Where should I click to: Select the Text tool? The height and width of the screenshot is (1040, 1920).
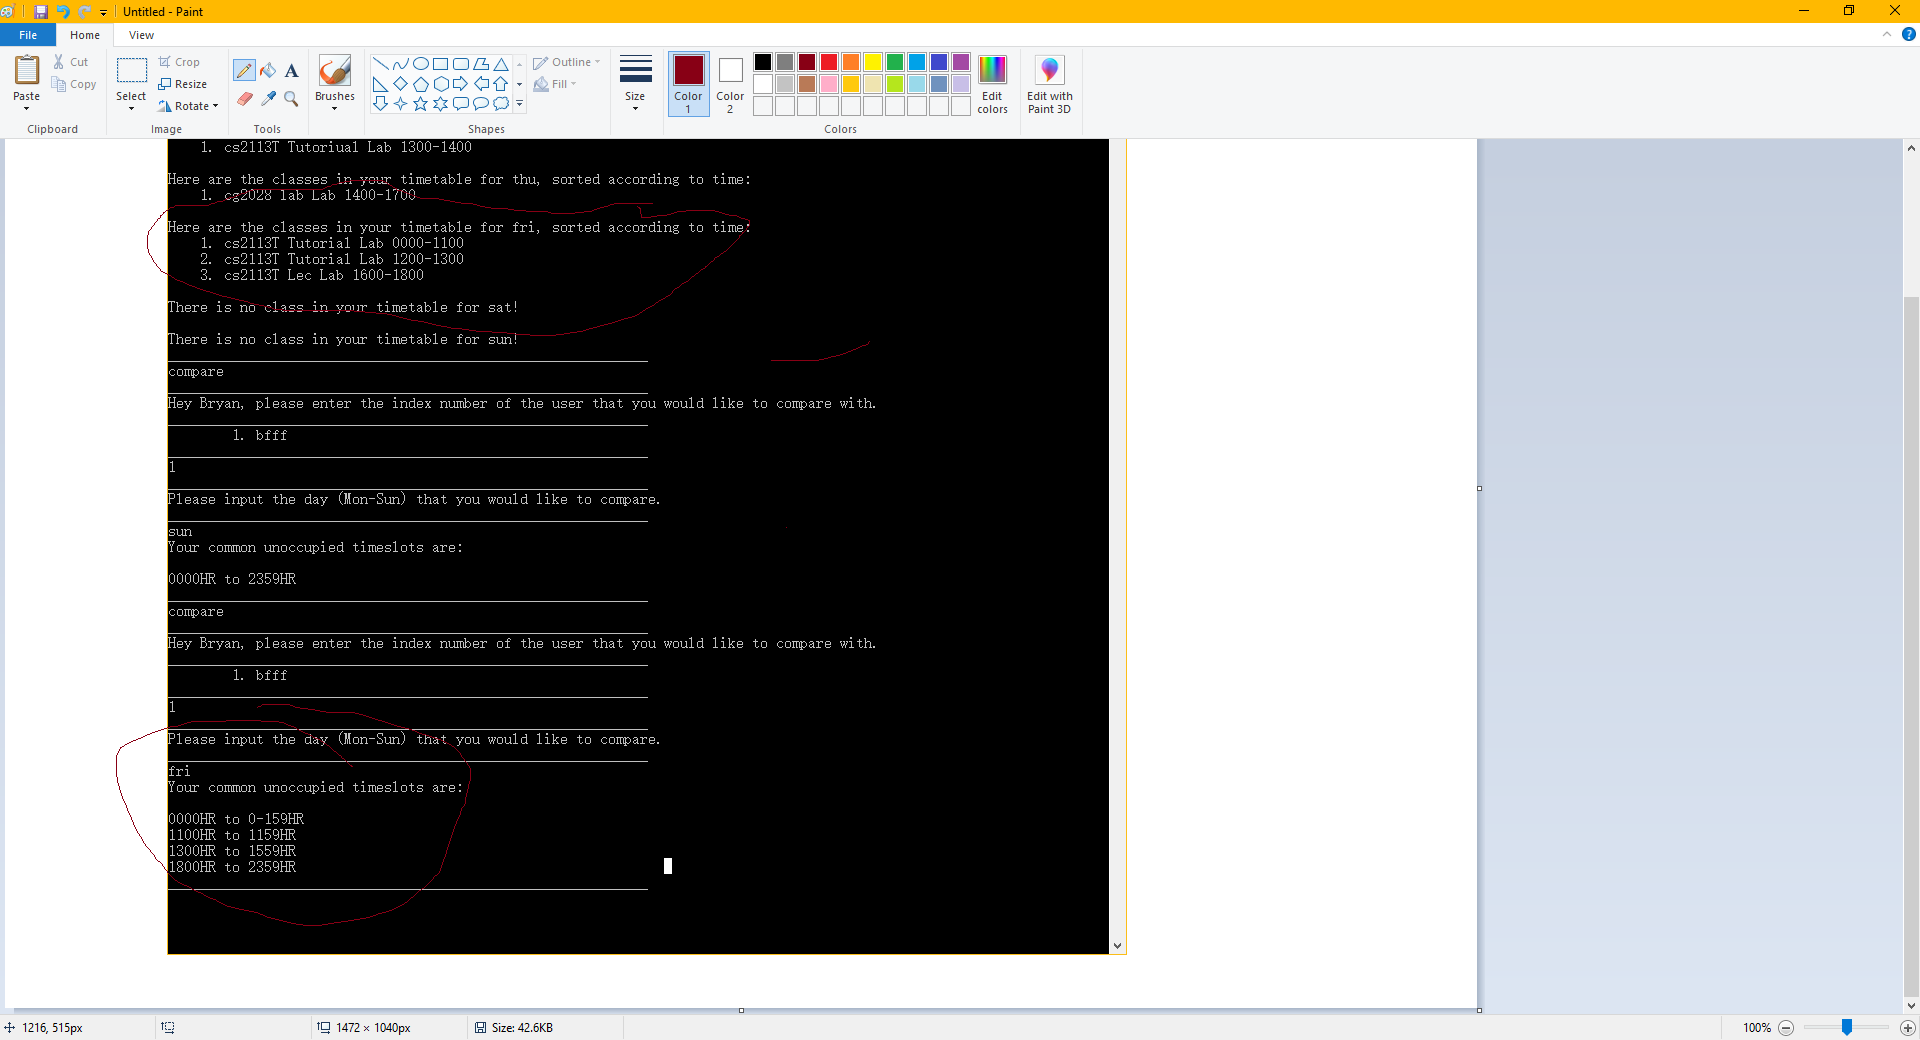pos(291,70)
